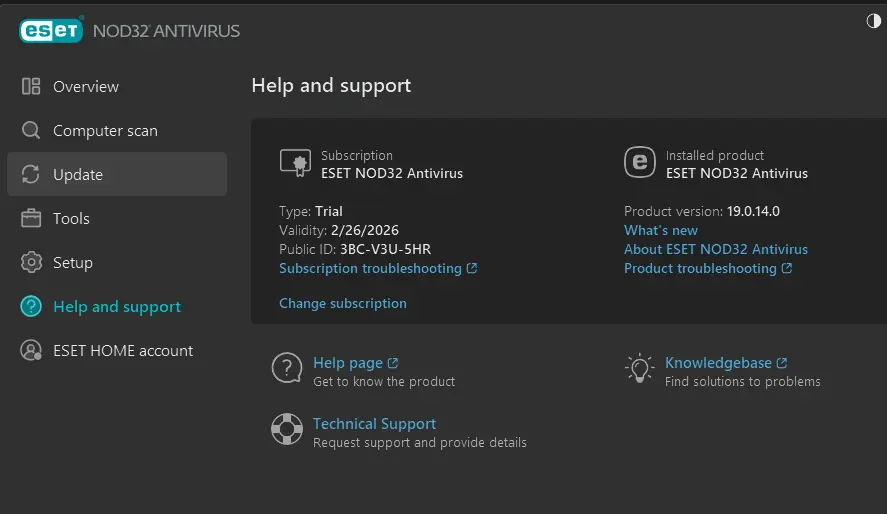
Task: Click the Help and support question icon
Action: tap(31, 306)
